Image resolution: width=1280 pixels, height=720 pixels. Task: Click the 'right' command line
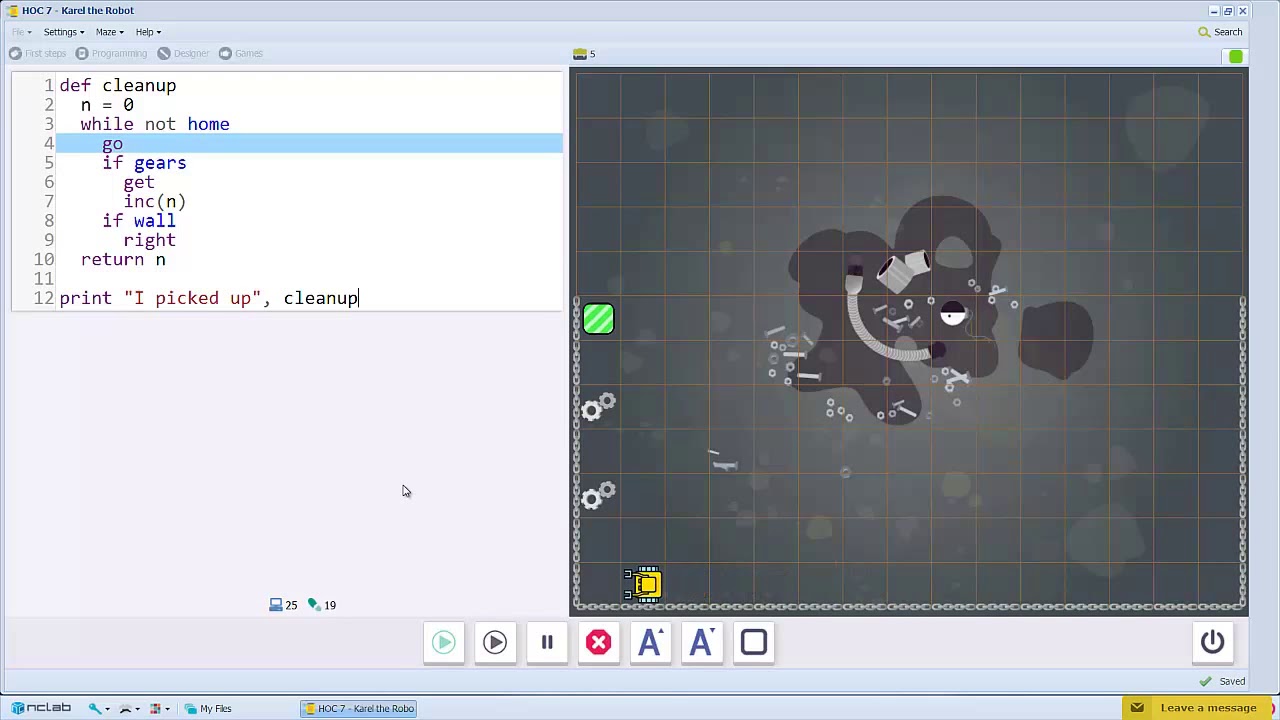coord(149,240)
